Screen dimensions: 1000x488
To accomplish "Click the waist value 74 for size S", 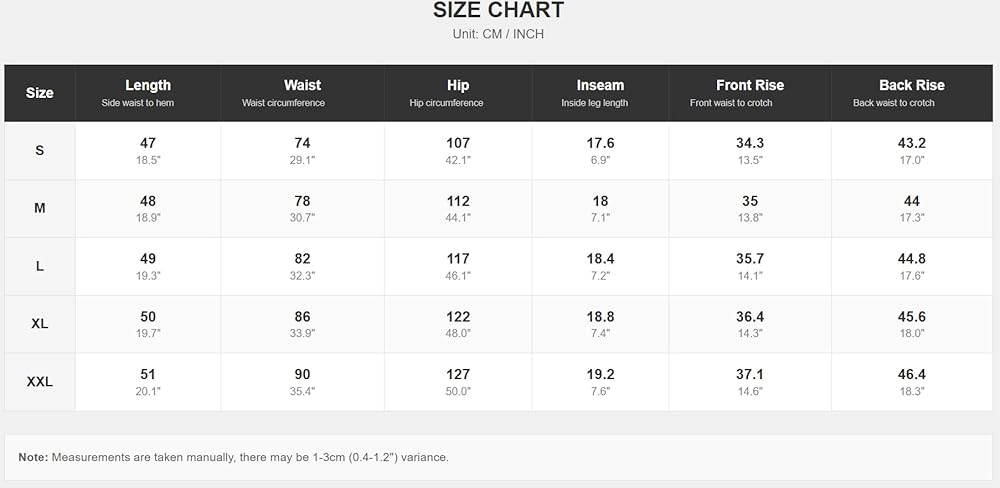I will pos(302,144).
